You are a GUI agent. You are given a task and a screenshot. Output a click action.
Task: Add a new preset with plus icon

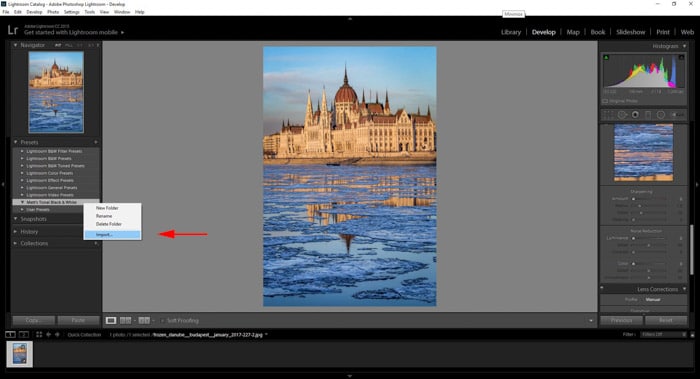click(x=96, y=142)
